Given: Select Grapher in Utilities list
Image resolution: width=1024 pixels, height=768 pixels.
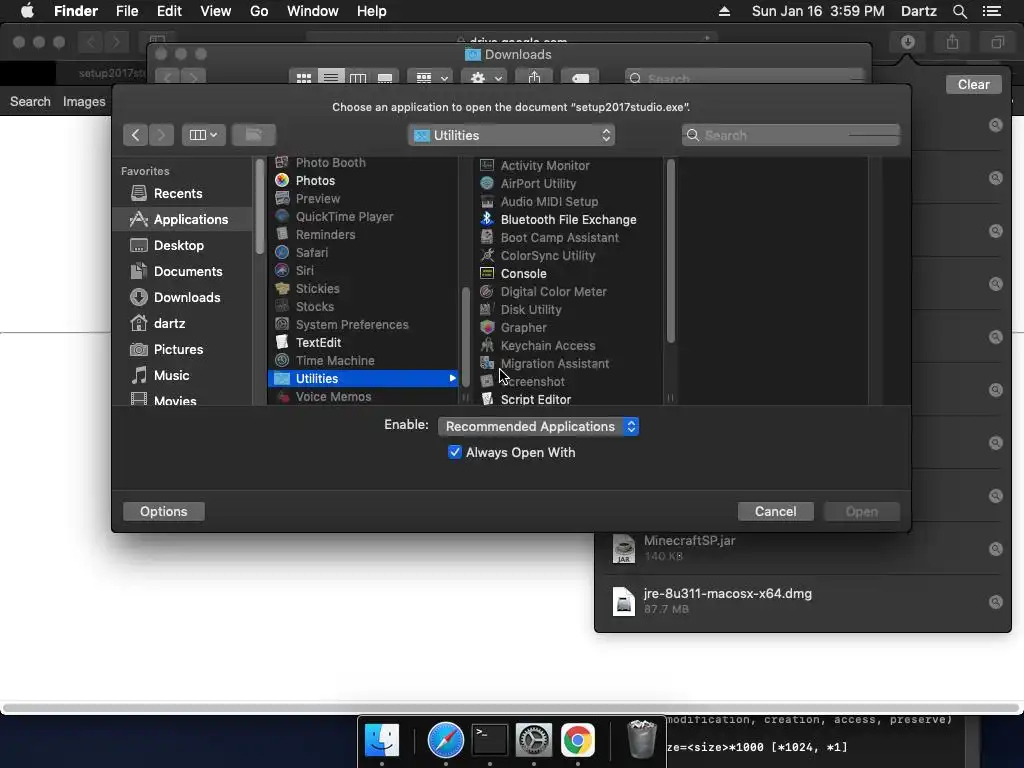Looking at the screenshot, I should pos(523,327).
